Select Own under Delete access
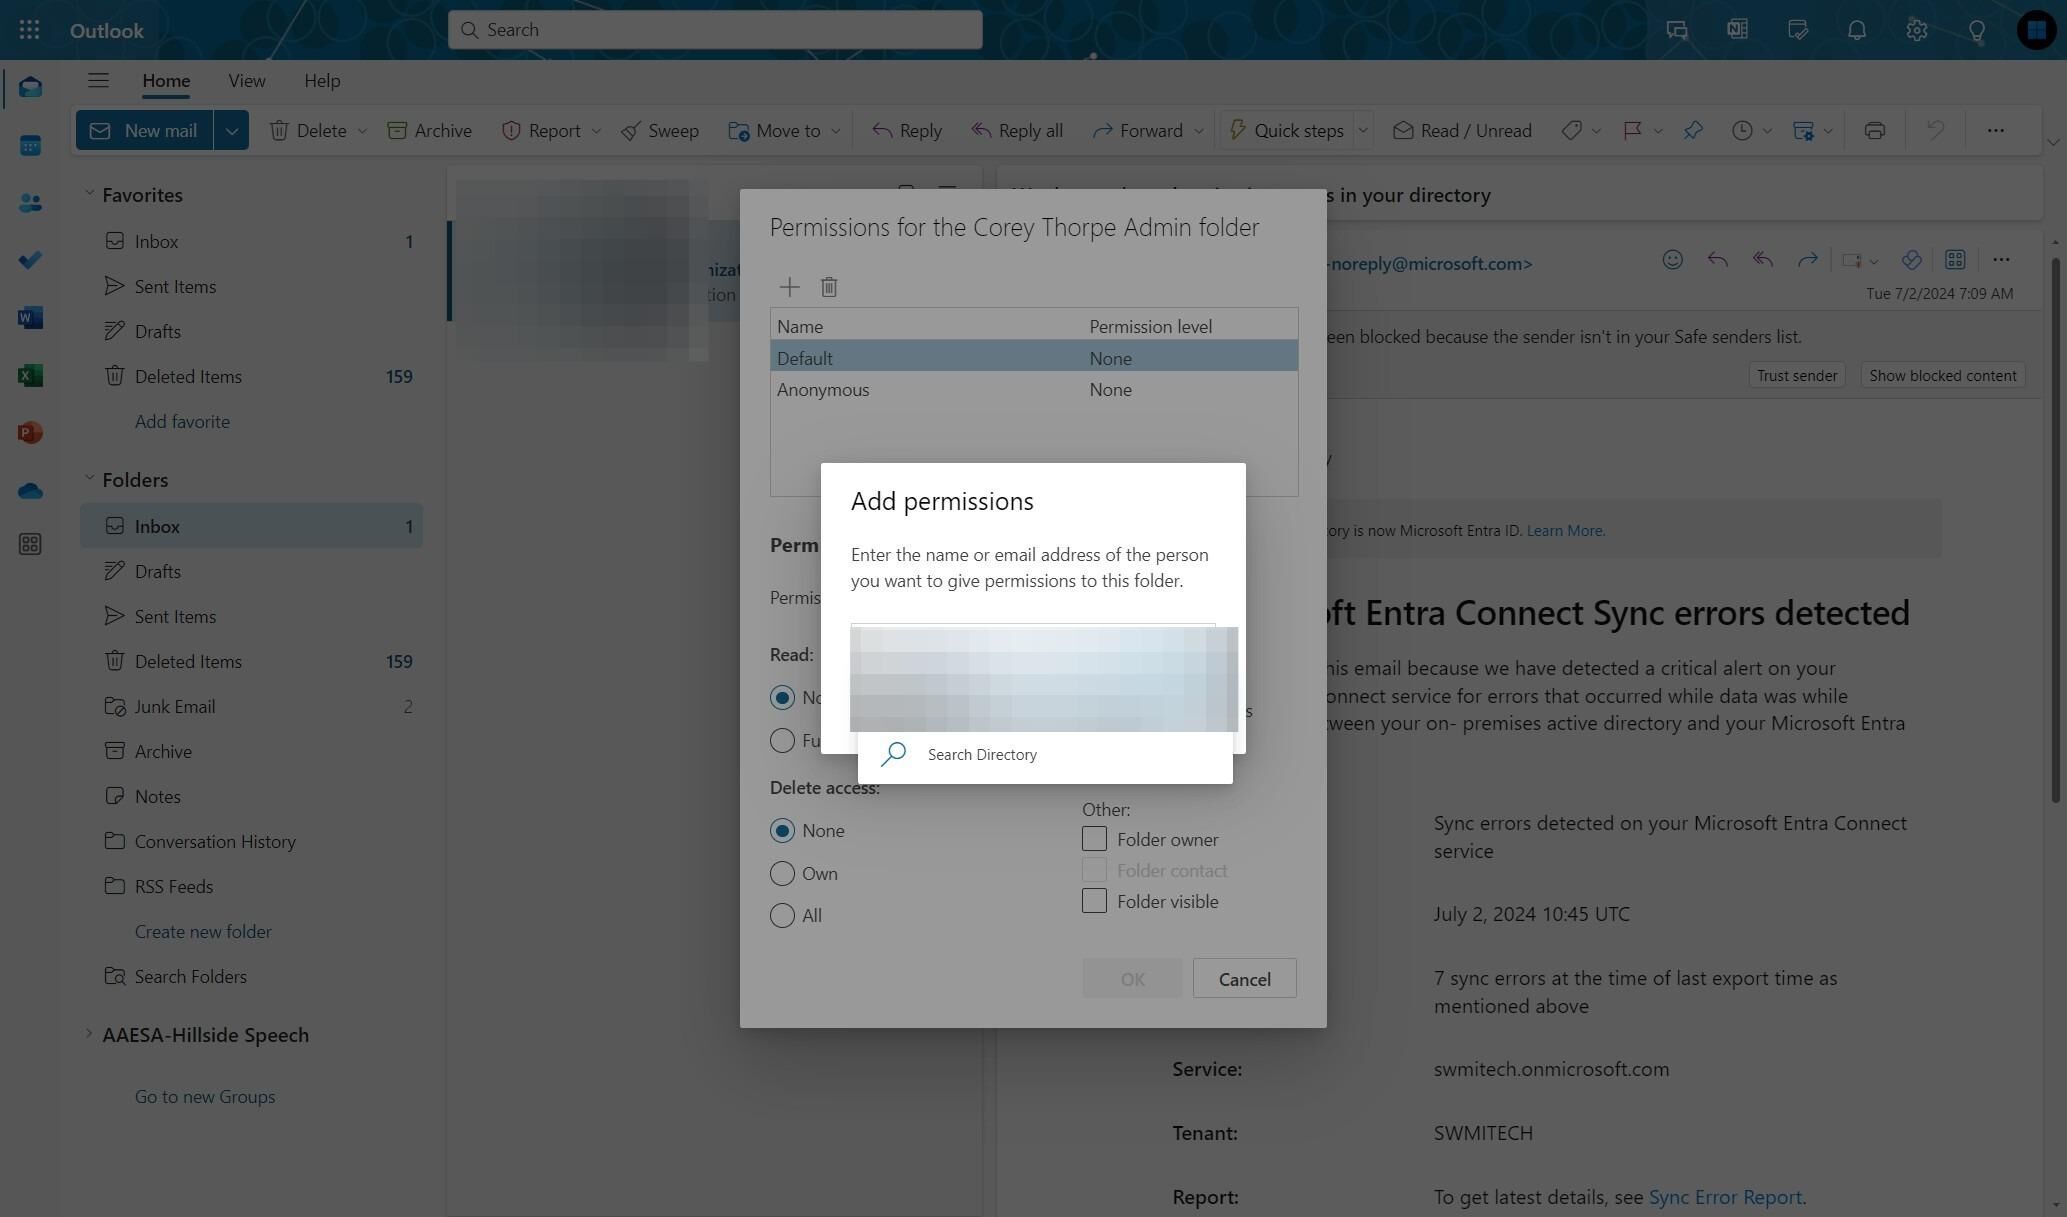The image size is (2067, 1217). pyautogui.click(x=782, y=874)
